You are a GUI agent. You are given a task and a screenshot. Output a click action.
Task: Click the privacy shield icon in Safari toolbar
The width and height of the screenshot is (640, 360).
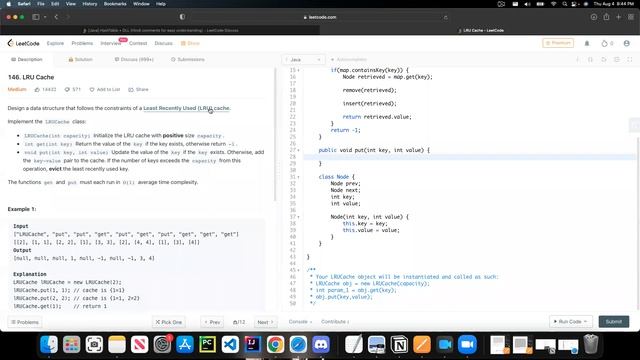(x=182, y=17)
